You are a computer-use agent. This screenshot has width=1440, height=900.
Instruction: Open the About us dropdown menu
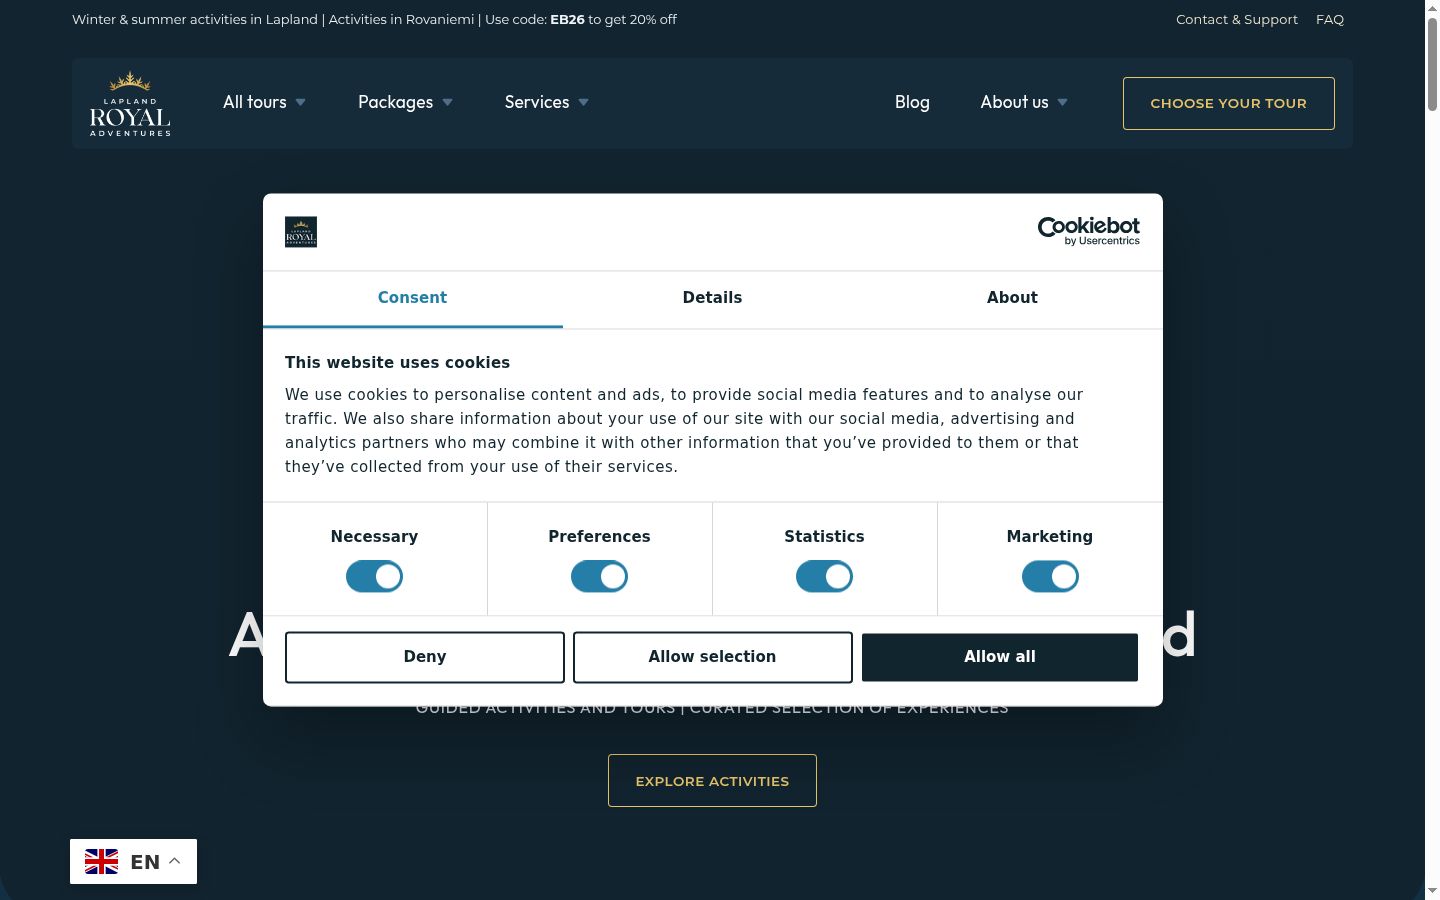coord(1024,102)
